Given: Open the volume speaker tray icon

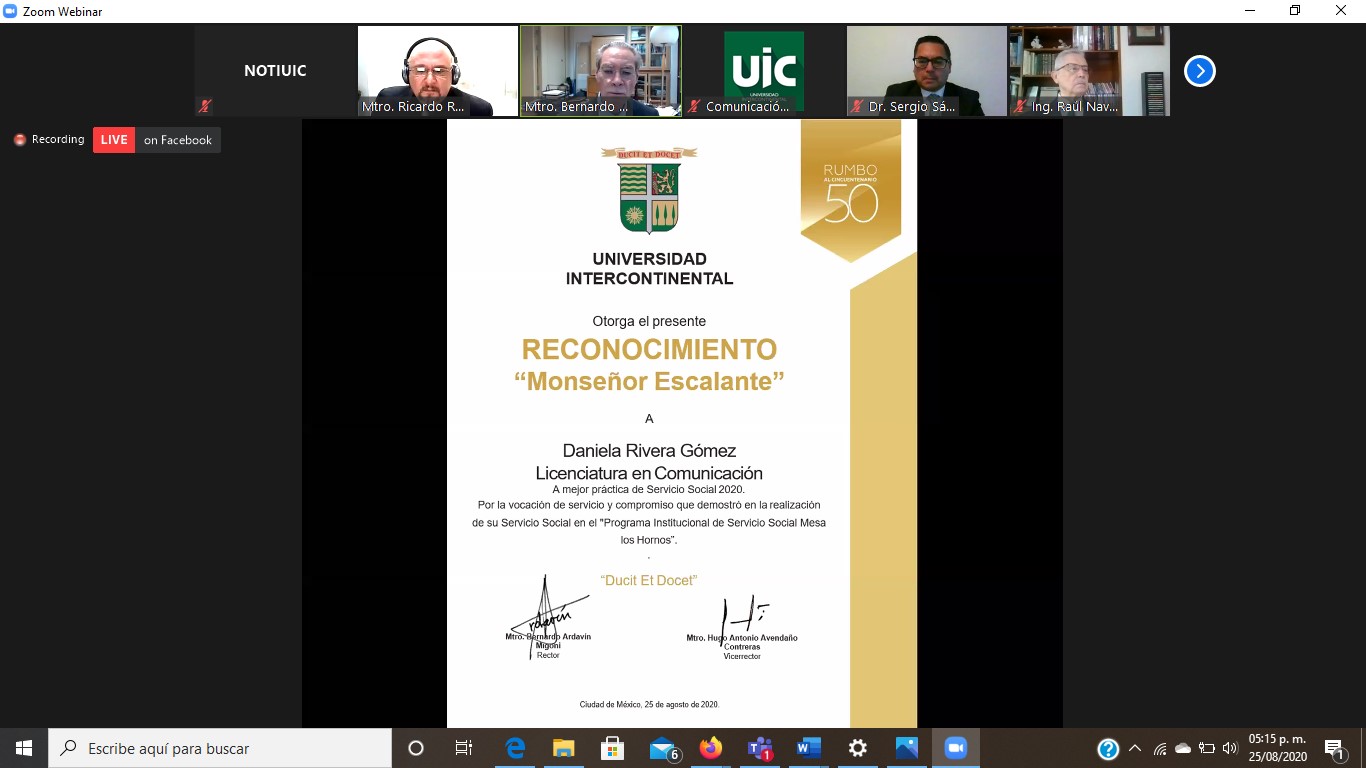Looking at the screenshot, I should 1230,748.
